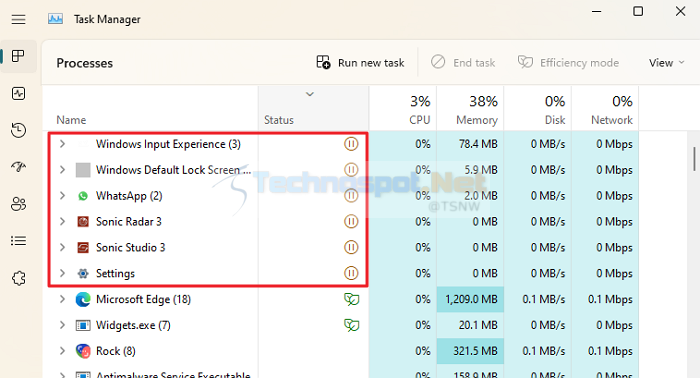Click the Settings gear process icon

[x=83, y=273]
